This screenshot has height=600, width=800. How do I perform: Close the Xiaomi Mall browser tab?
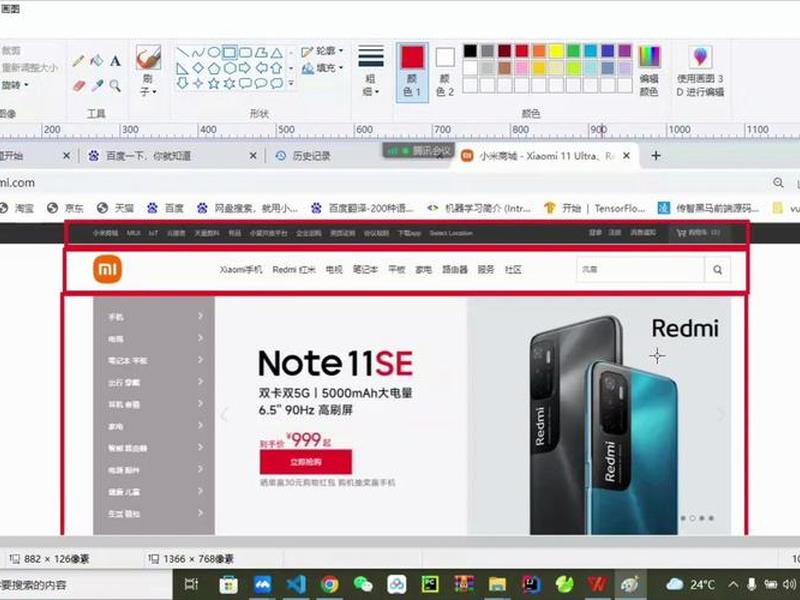coord(627,156)
